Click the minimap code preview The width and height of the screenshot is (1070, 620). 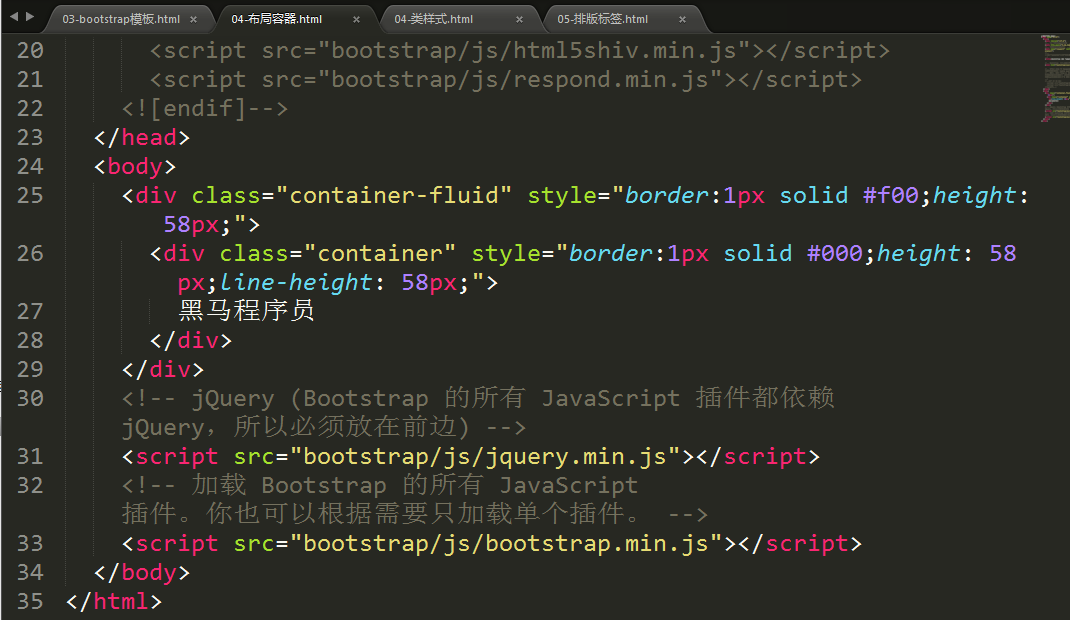(x=1054, y=78)
